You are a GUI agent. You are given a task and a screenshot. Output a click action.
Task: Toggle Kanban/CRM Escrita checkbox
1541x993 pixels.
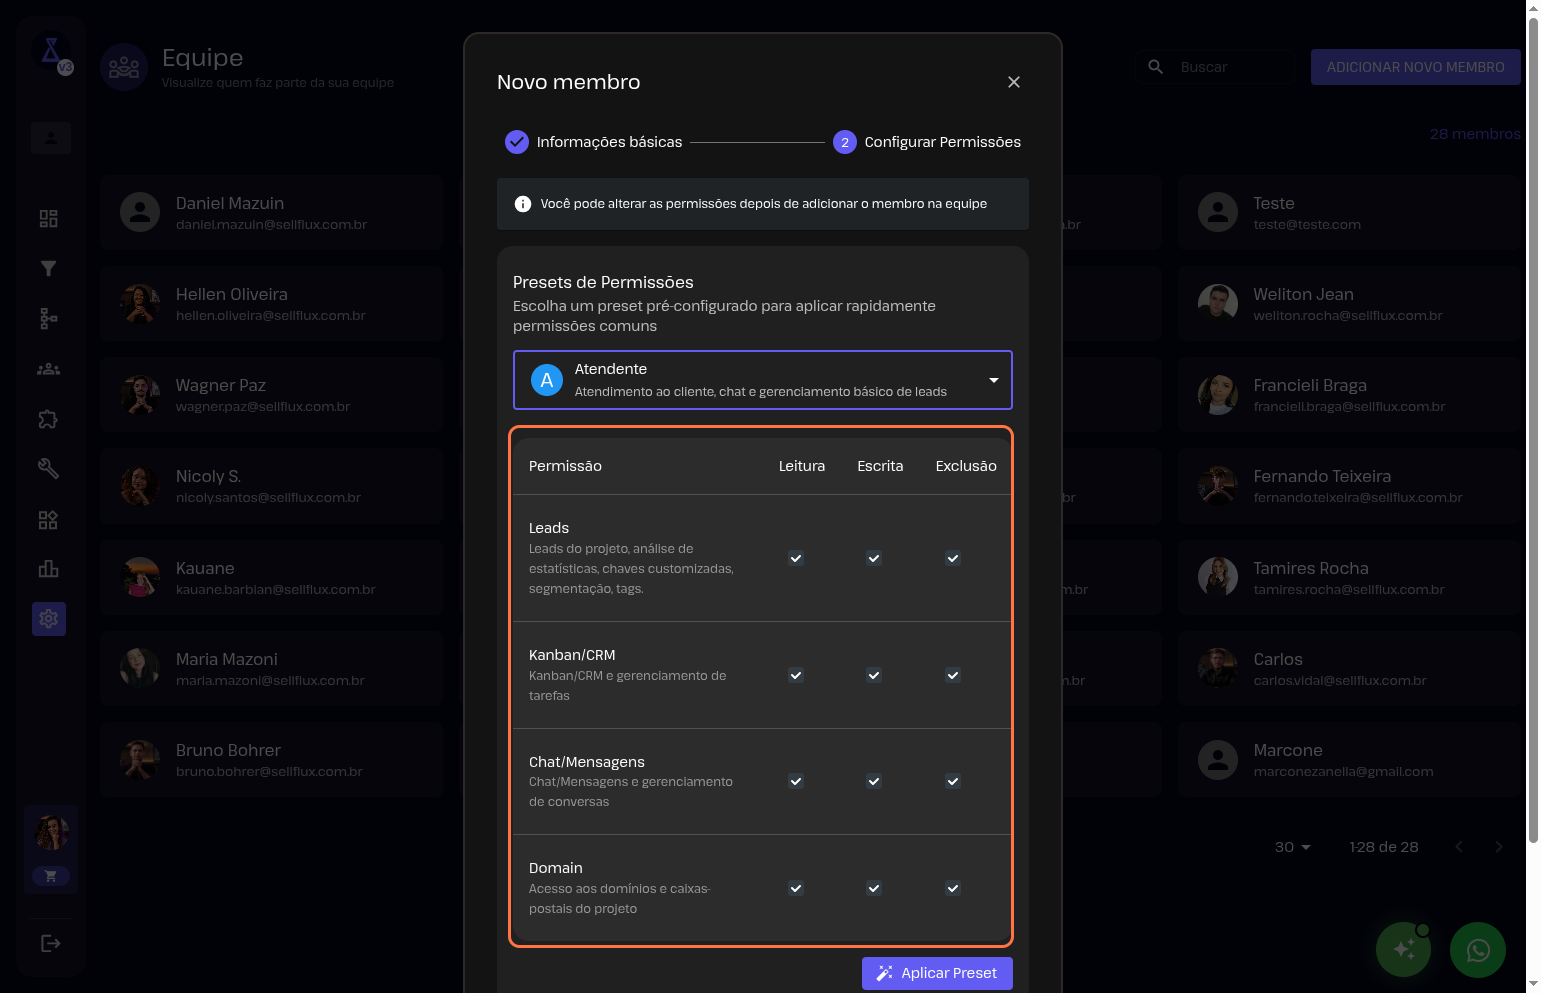tap(873, 675)
